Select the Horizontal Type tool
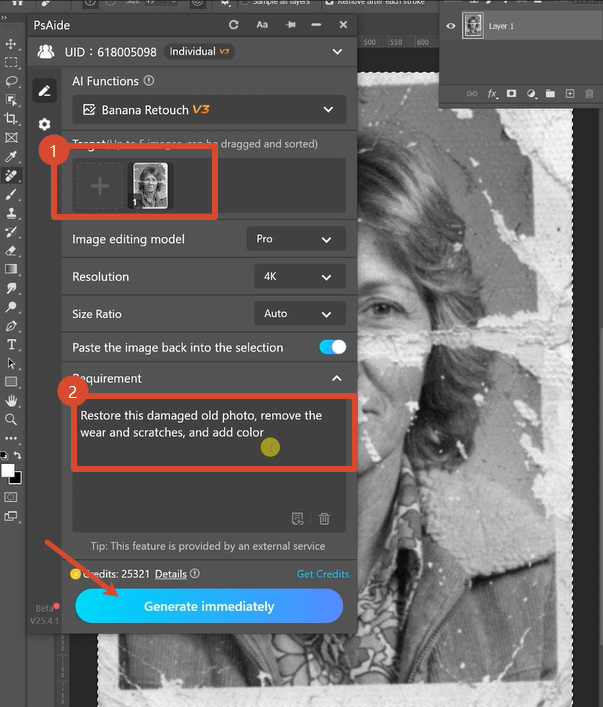 tap(11, 345)
